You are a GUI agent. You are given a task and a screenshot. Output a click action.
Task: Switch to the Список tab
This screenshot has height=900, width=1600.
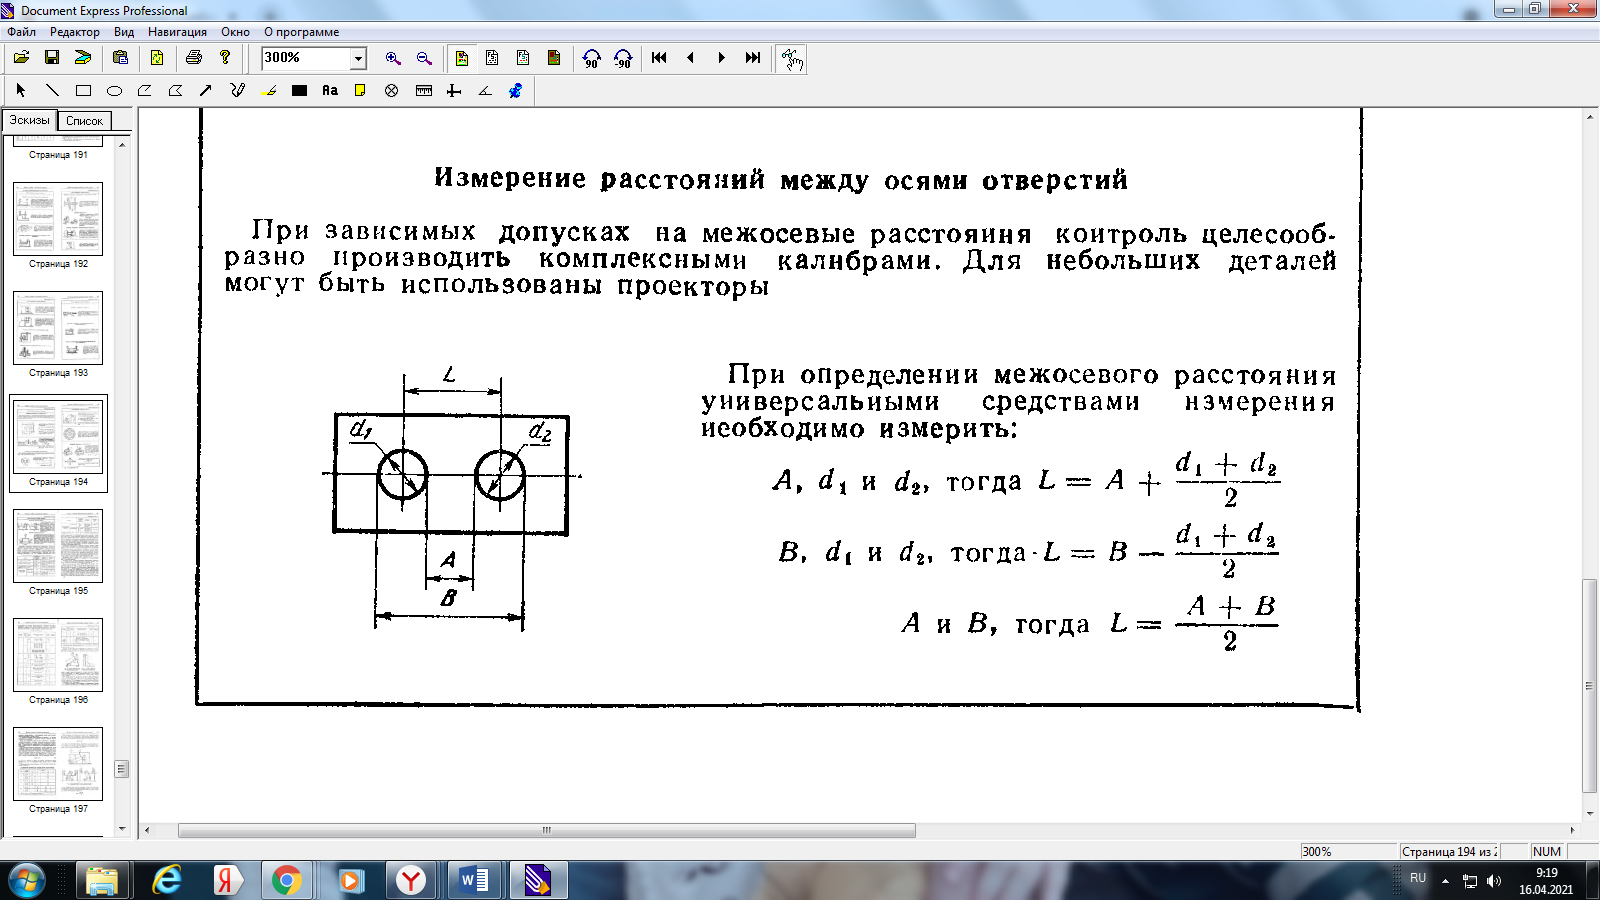point(84,121)
